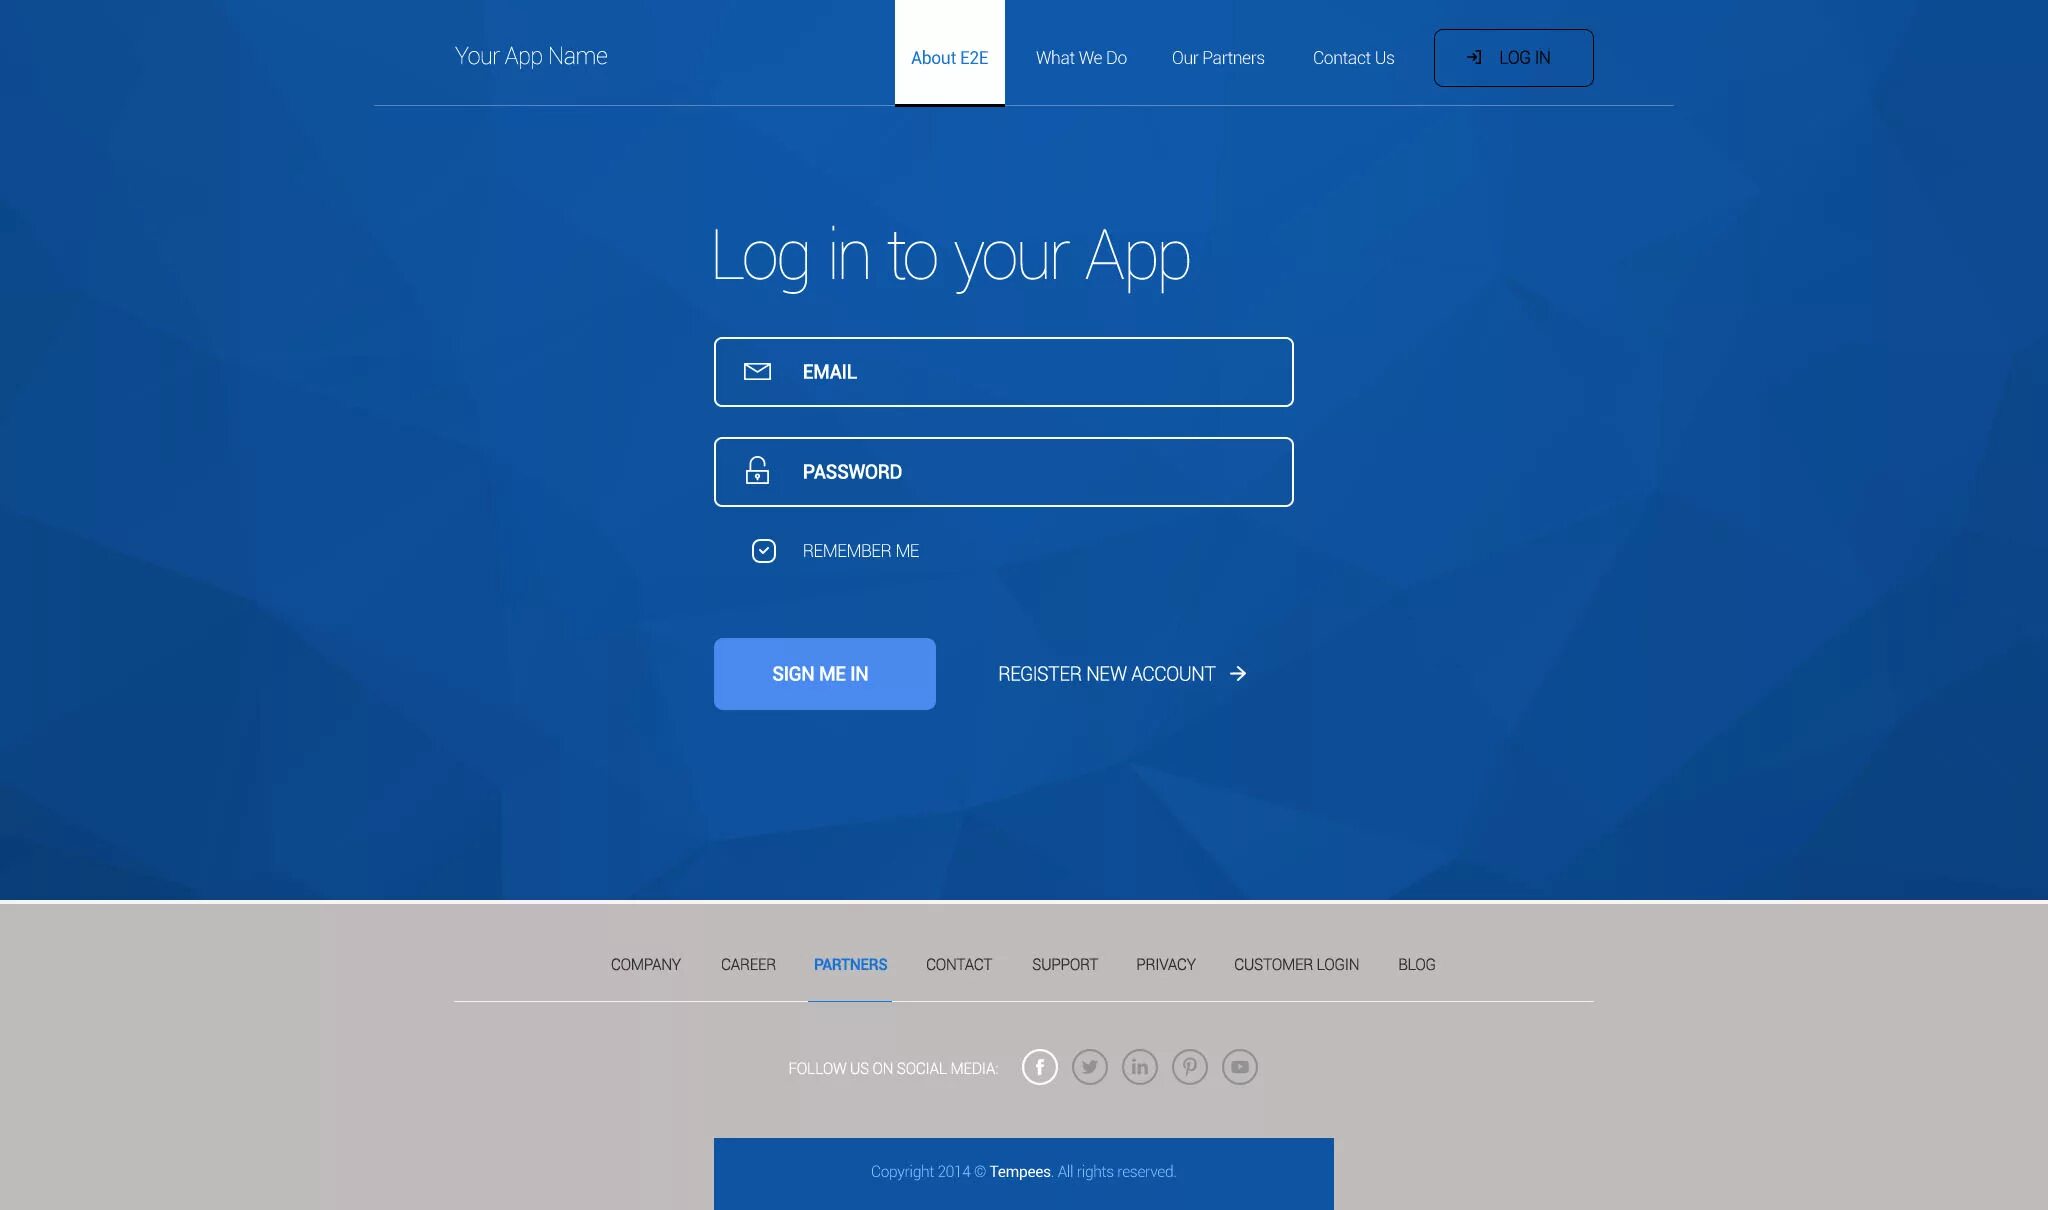Screen dimensions: 2048x1210
Task: Select the Our Partners nav item
Action: pyautogui.click(x=1217, y=58)
